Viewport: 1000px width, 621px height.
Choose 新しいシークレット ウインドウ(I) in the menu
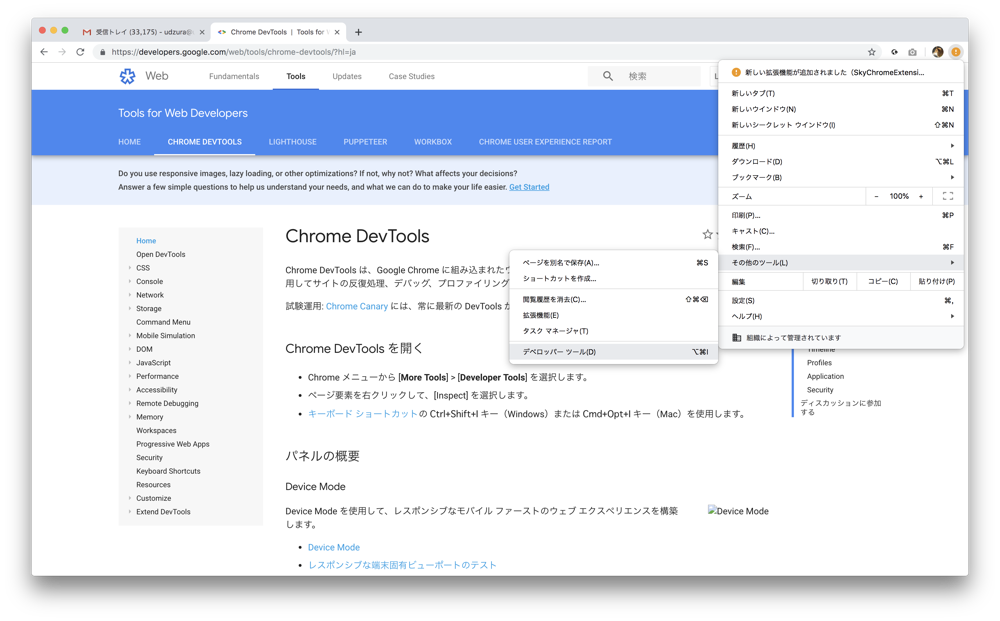(x=783, y=125)
